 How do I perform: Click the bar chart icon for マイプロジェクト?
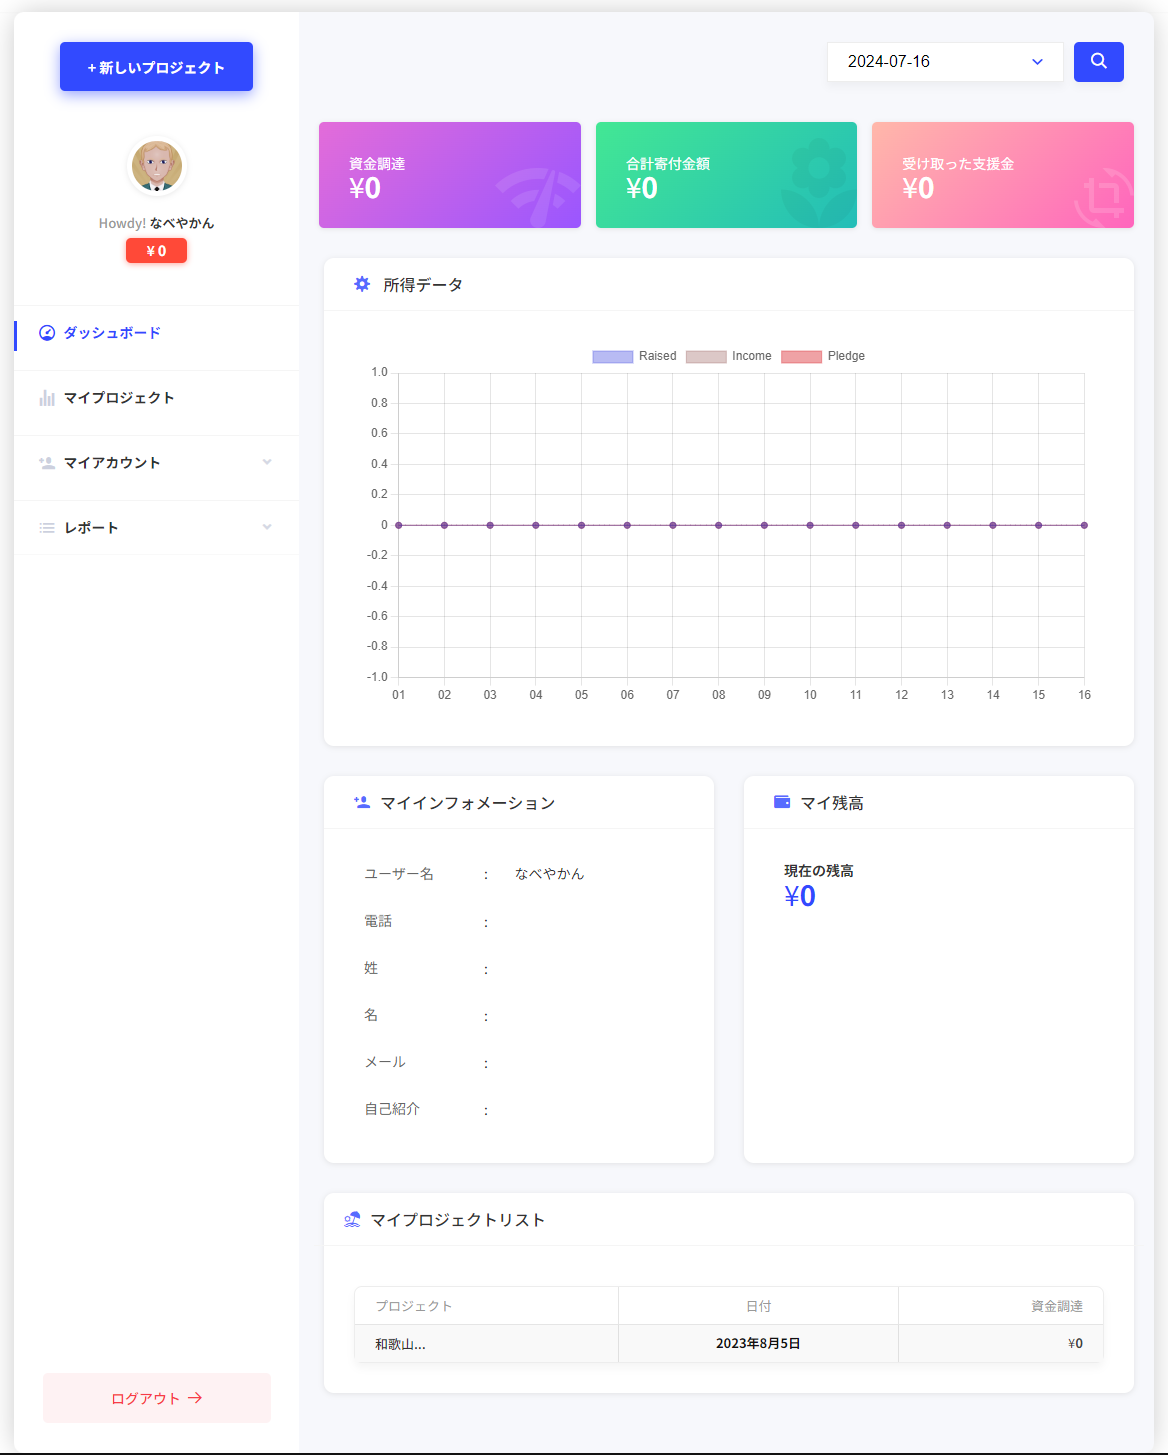tap(47, 398)
